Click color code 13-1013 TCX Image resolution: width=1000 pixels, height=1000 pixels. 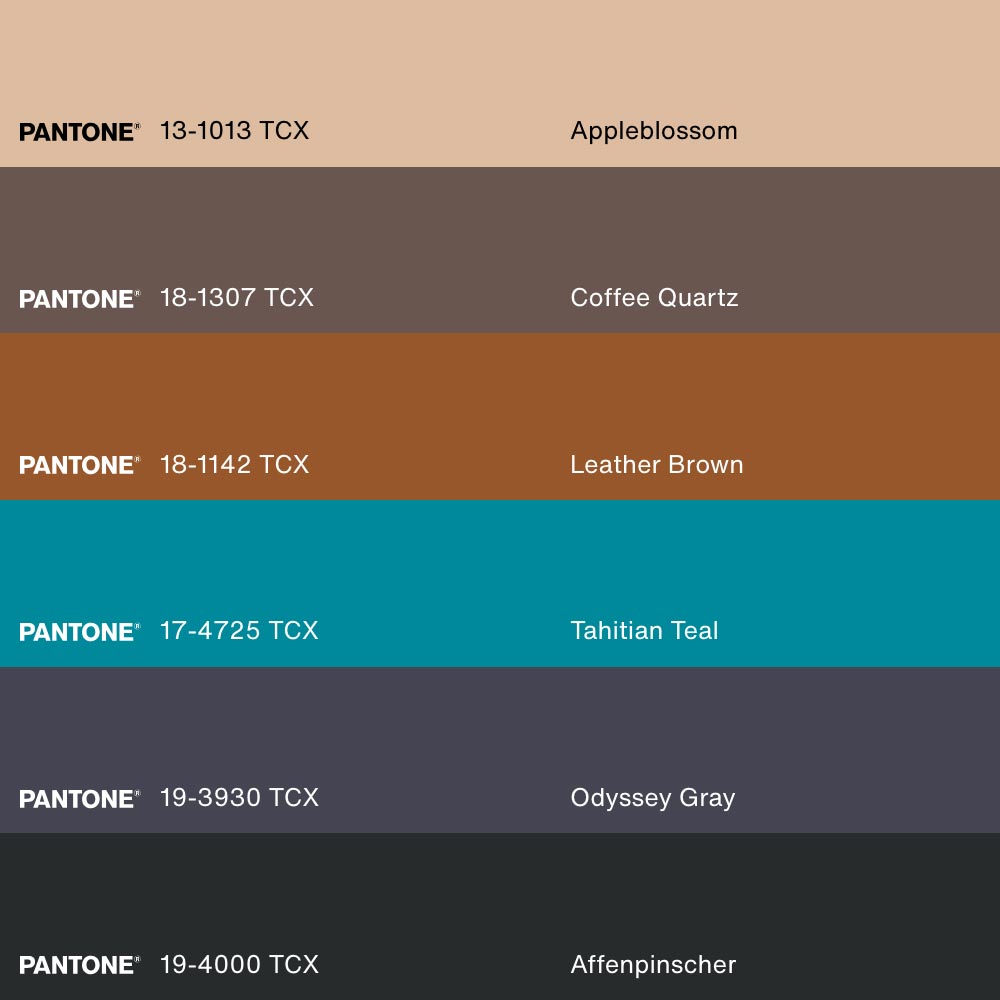[x=234, y=131]
